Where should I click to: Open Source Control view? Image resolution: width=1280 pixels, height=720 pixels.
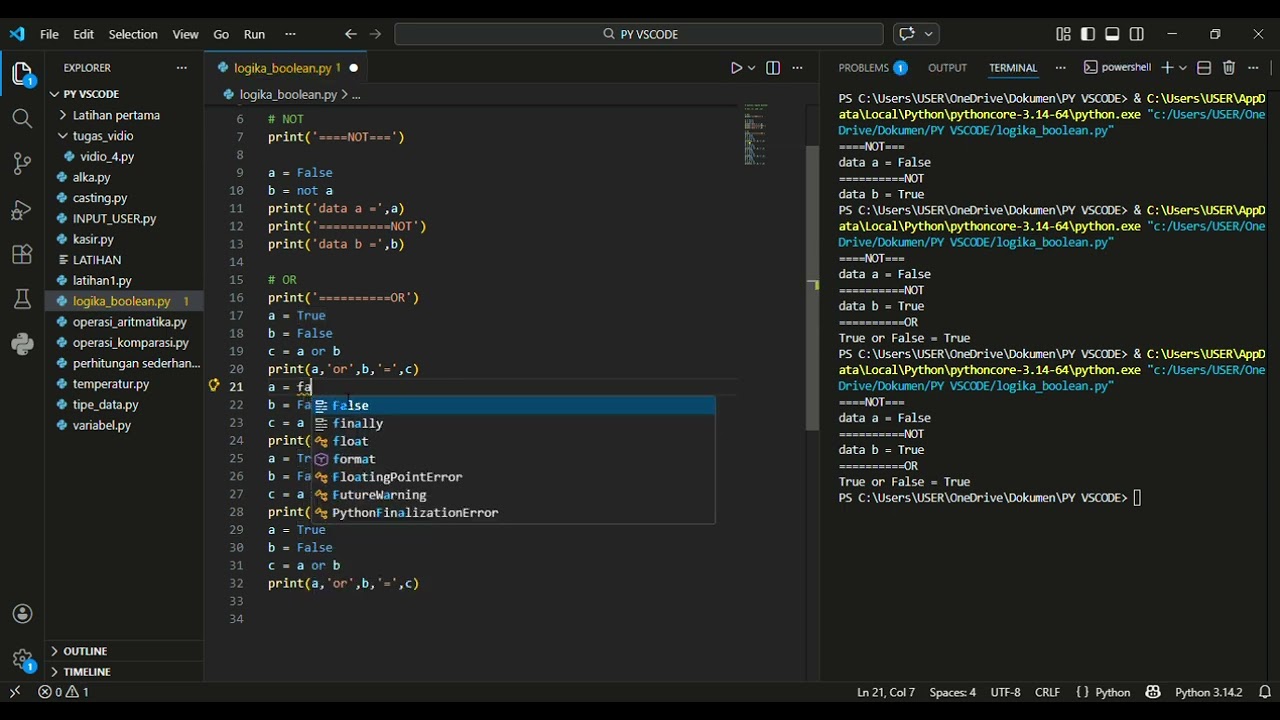(22, 164)
